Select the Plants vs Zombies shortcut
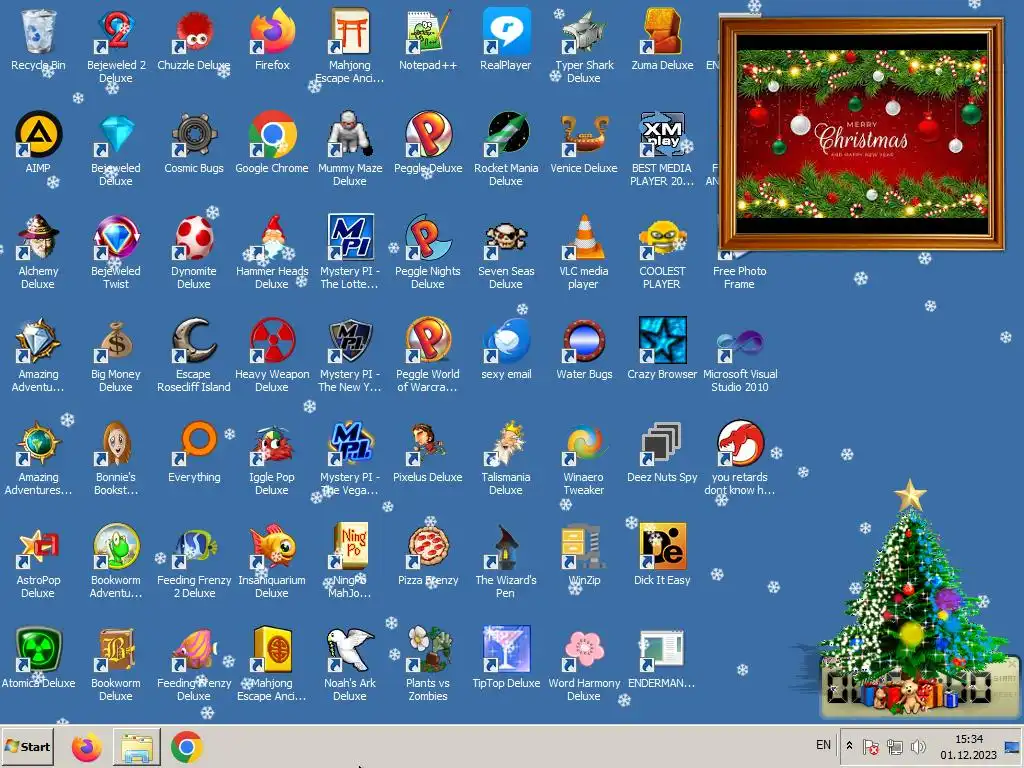The height and width of the screenshot is (768, 1024). (428, 650)
